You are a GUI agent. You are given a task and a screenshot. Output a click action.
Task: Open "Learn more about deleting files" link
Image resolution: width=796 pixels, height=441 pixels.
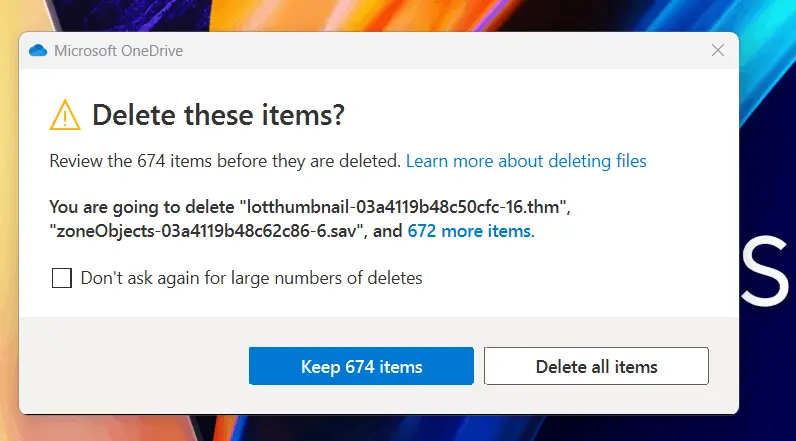click(x=526, y=160)
